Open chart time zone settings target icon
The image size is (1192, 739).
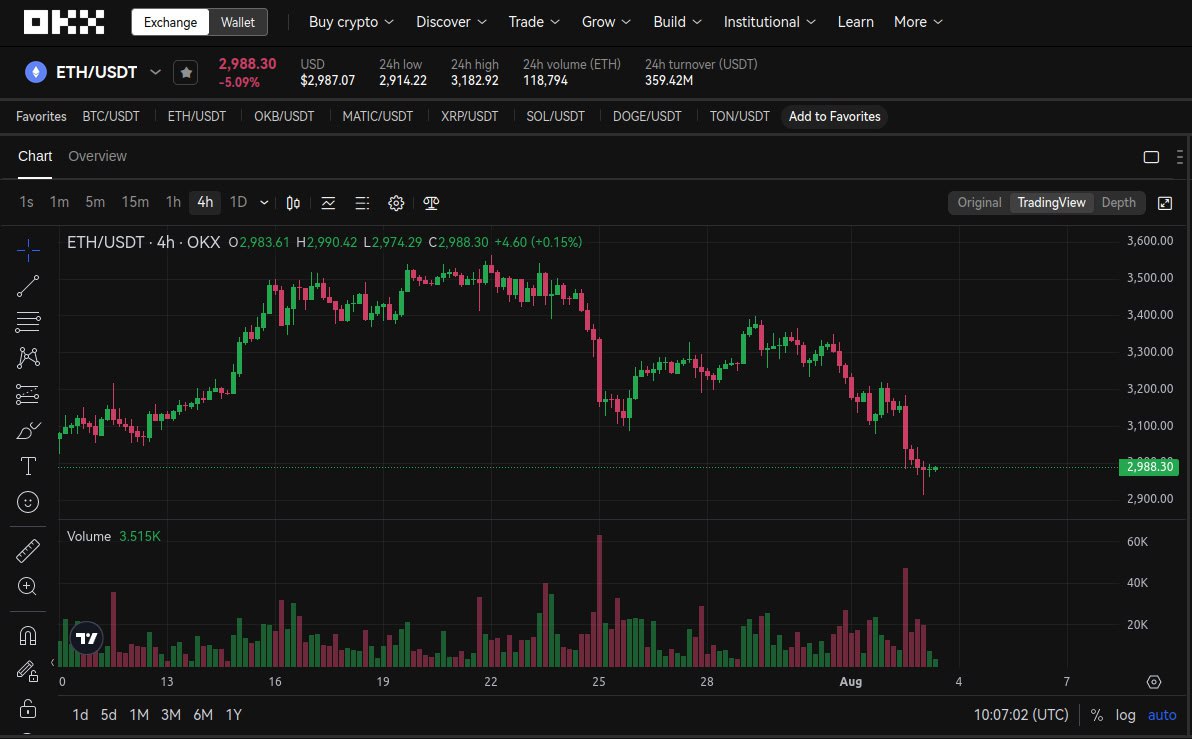[x=1154, y=682]
